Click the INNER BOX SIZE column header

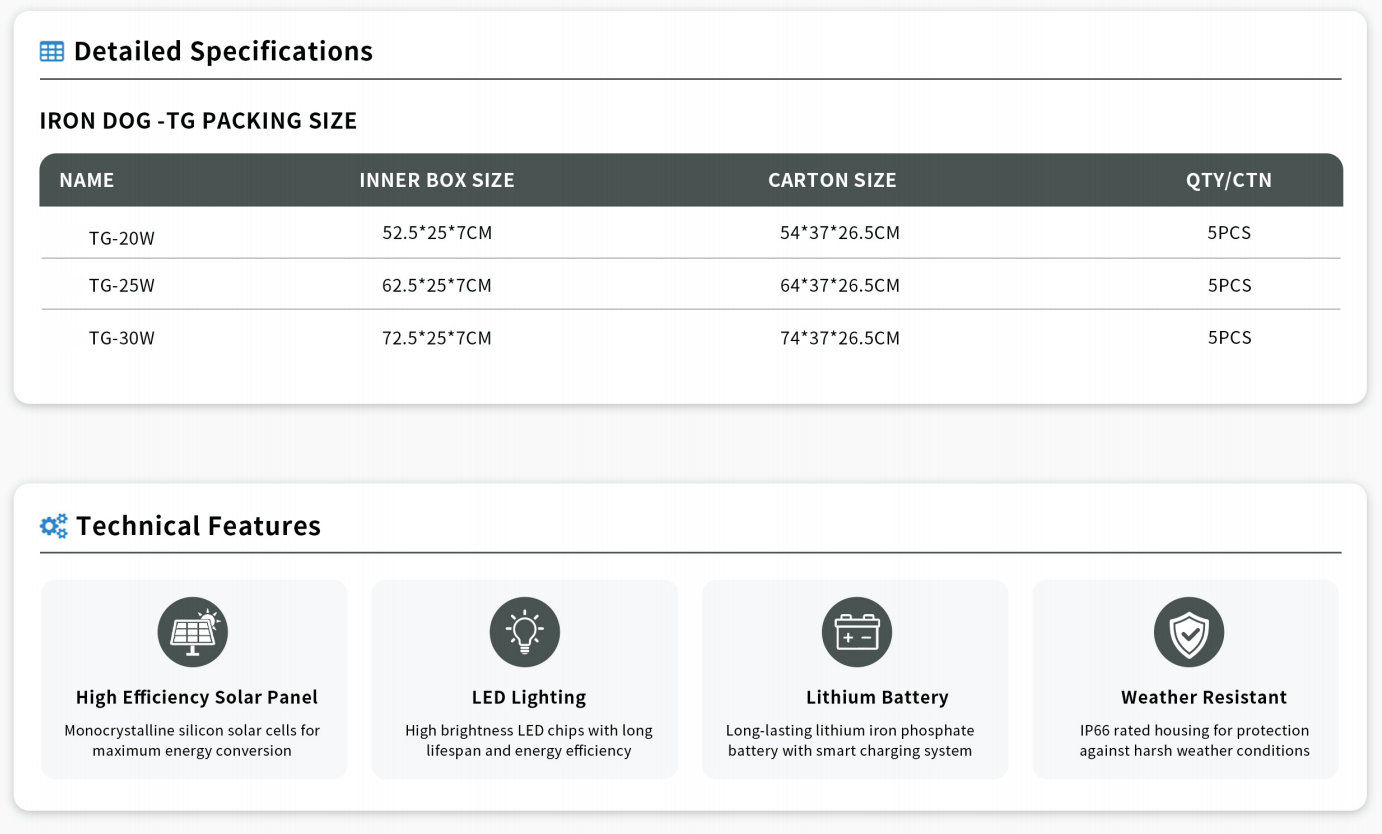437,180
